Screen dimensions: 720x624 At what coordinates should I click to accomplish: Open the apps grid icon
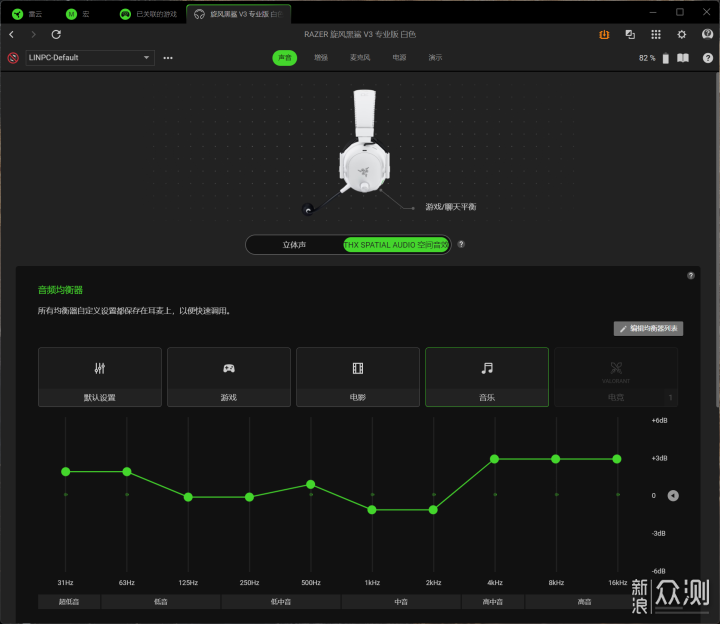(656, 34)
